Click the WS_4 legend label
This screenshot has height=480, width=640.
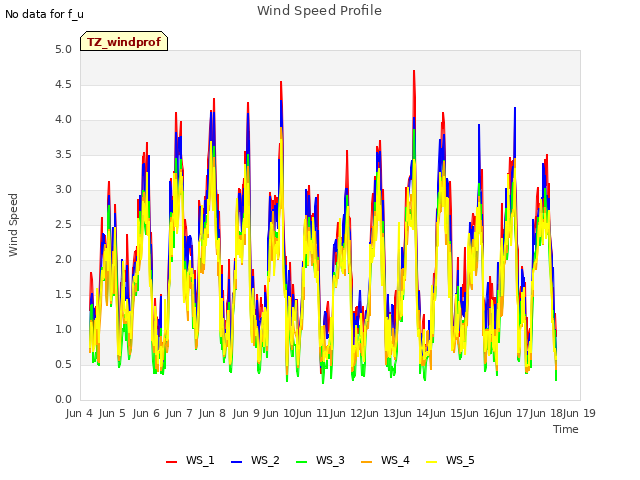395,460
